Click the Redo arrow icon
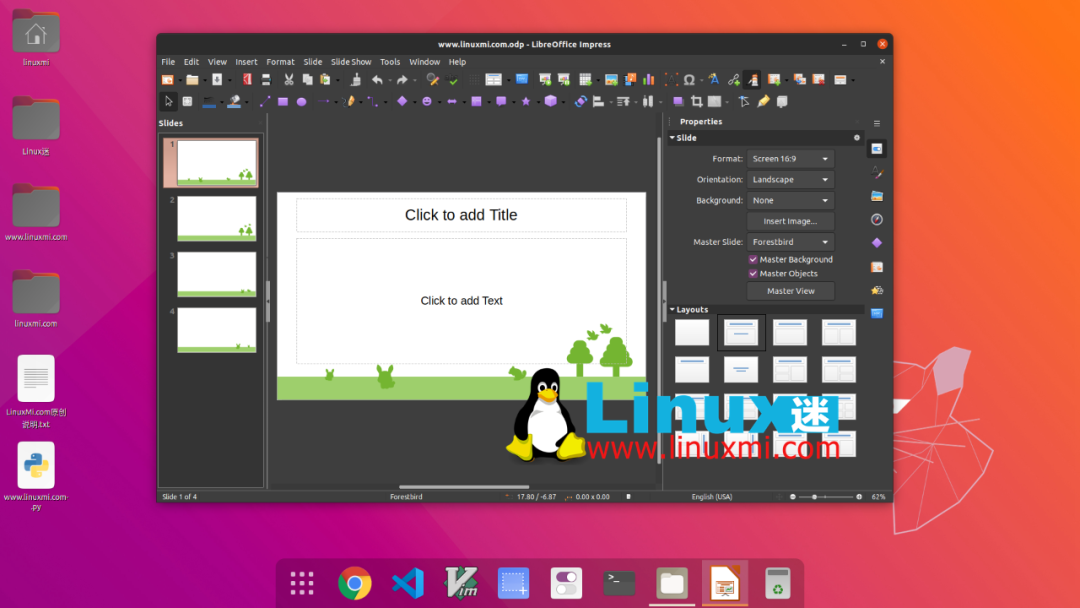 [402, 80]
